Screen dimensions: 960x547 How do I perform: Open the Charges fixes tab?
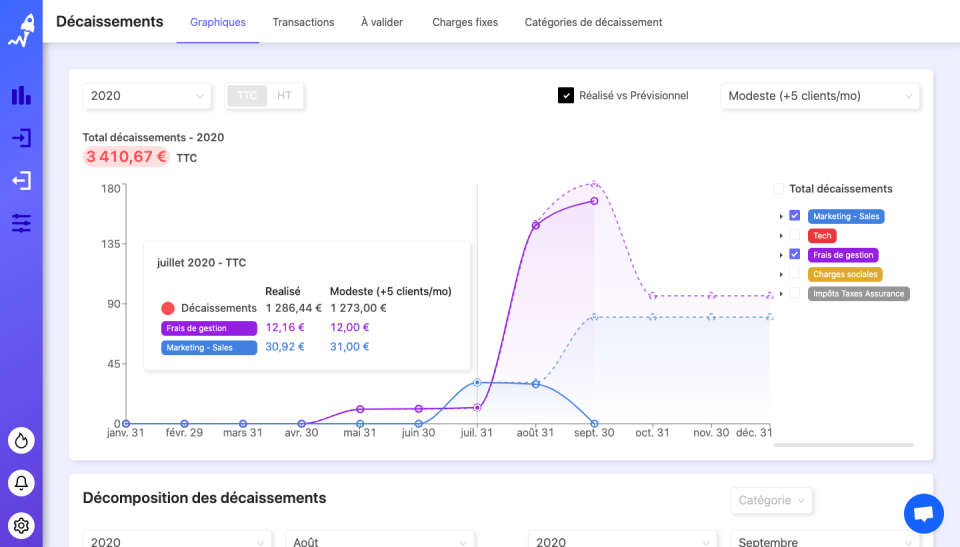pyautogui.click(x=465, y=22)
